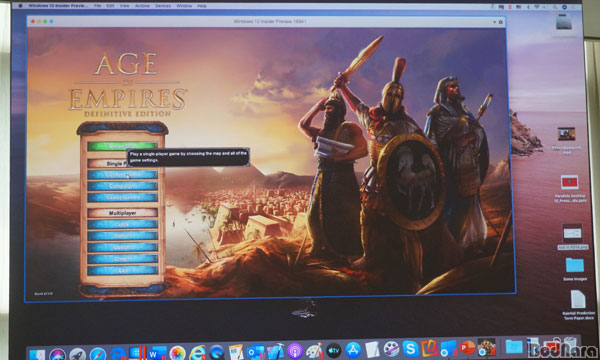Open the Actions menu in menu bar
The width and height of the screenshot is (600, 360).
click(142, 6)
